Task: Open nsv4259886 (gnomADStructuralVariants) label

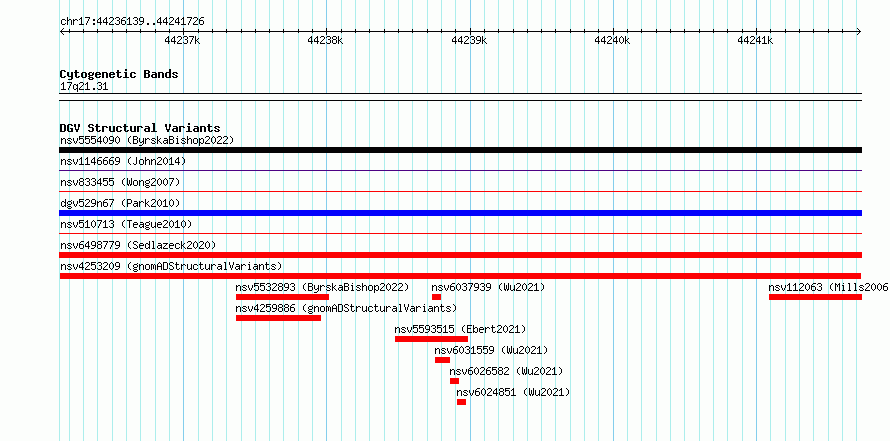Action: [346, 308]
